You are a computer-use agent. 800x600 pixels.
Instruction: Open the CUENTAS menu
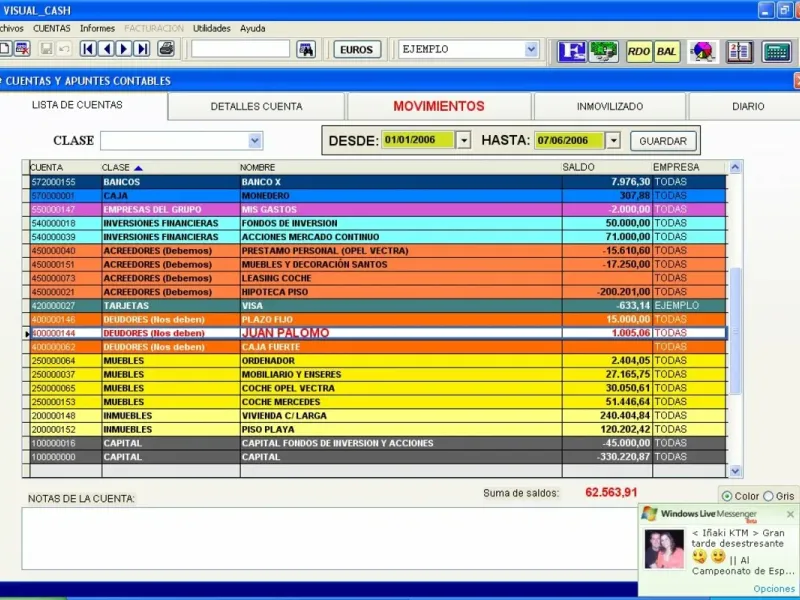click(x=52, y=29)
